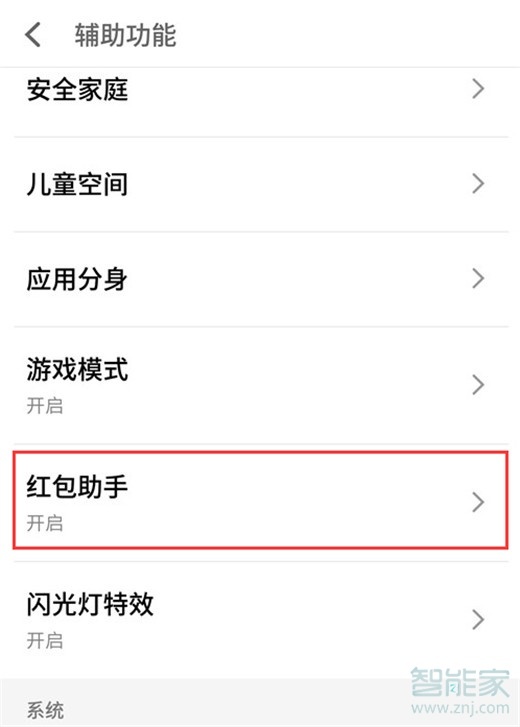This screenshot has width=520, height=727.
Task: Open the 闪光灯特效 settings
Action: (260, 620)
